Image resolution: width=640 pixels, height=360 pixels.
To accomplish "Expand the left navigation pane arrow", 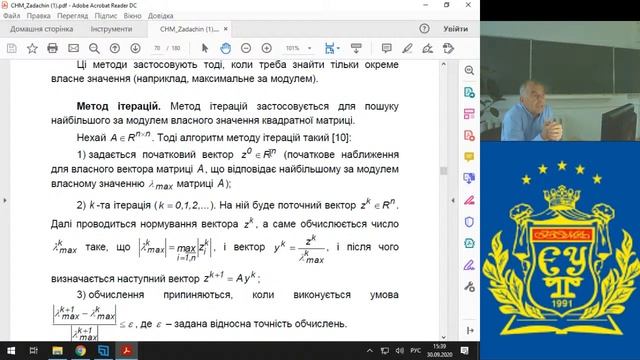I will click(x=5, y=200).
